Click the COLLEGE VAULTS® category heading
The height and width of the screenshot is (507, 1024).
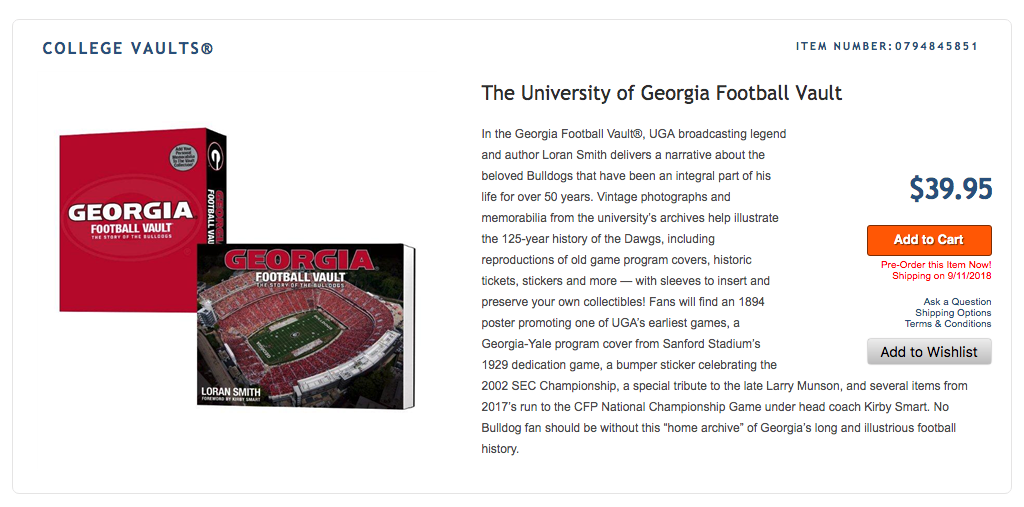coord(128,48)
